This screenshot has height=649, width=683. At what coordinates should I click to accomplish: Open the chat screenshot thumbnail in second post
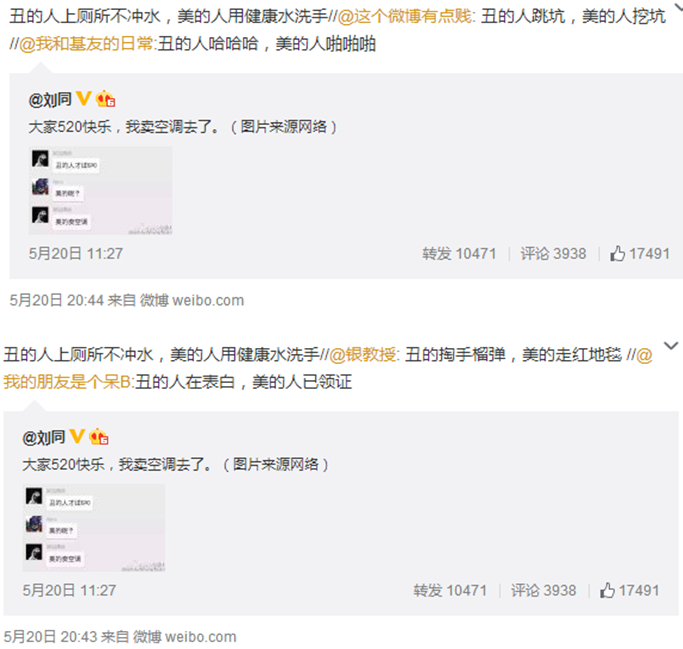[94, 528]
